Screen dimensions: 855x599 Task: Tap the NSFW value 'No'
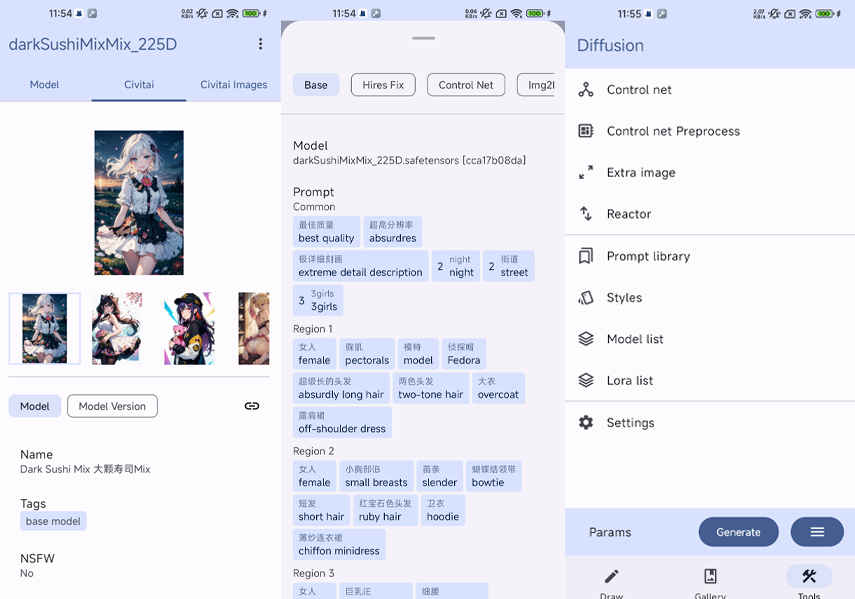coord(27,573)
